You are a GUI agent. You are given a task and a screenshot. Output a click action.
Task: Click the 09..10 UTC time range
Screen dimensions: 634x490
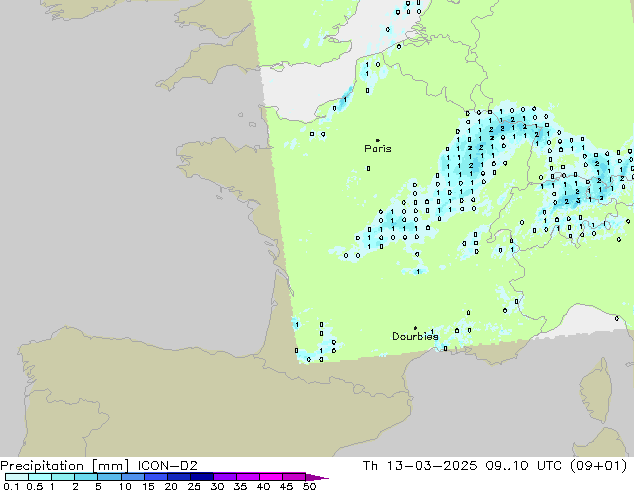pos(524,466)
